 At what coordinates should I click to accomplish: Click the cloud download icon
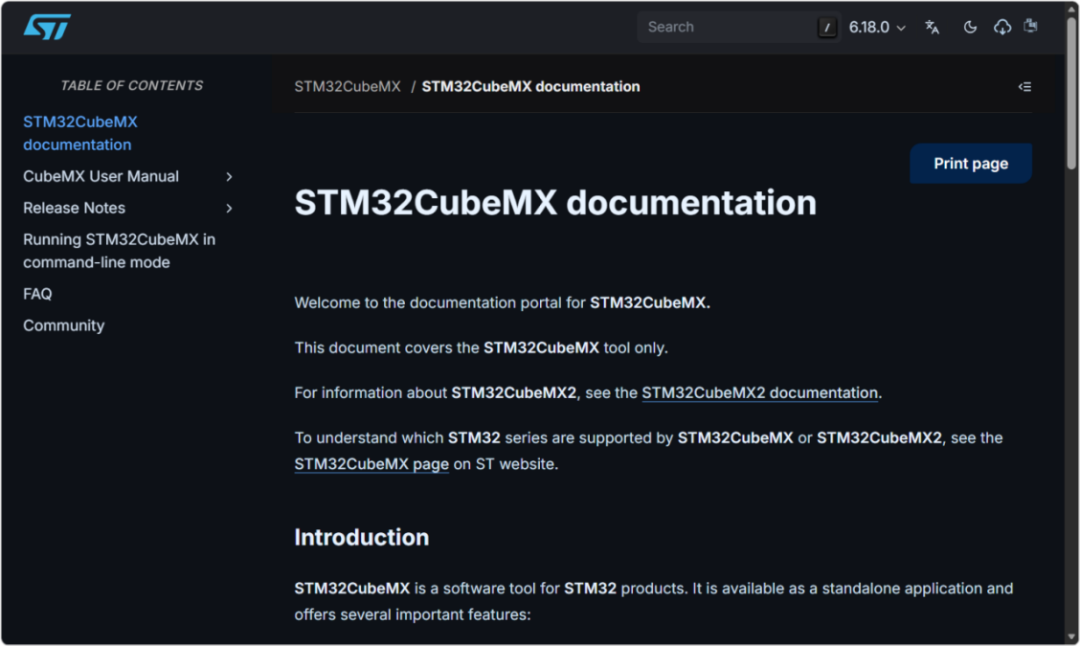pos(1002,28)
